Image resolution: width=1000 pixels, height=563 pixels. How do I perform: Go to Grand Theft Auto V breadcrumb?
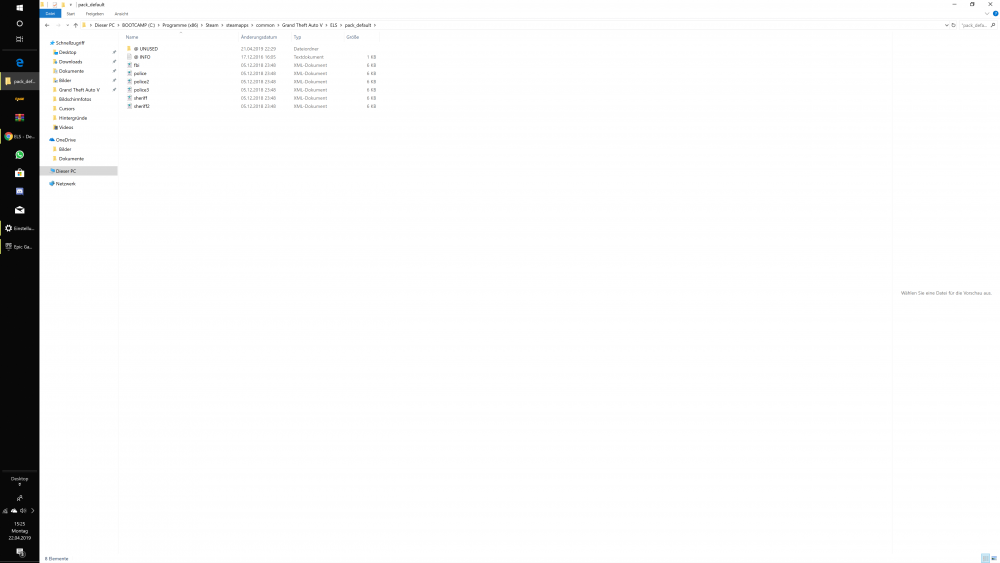(x=302, y=25)
